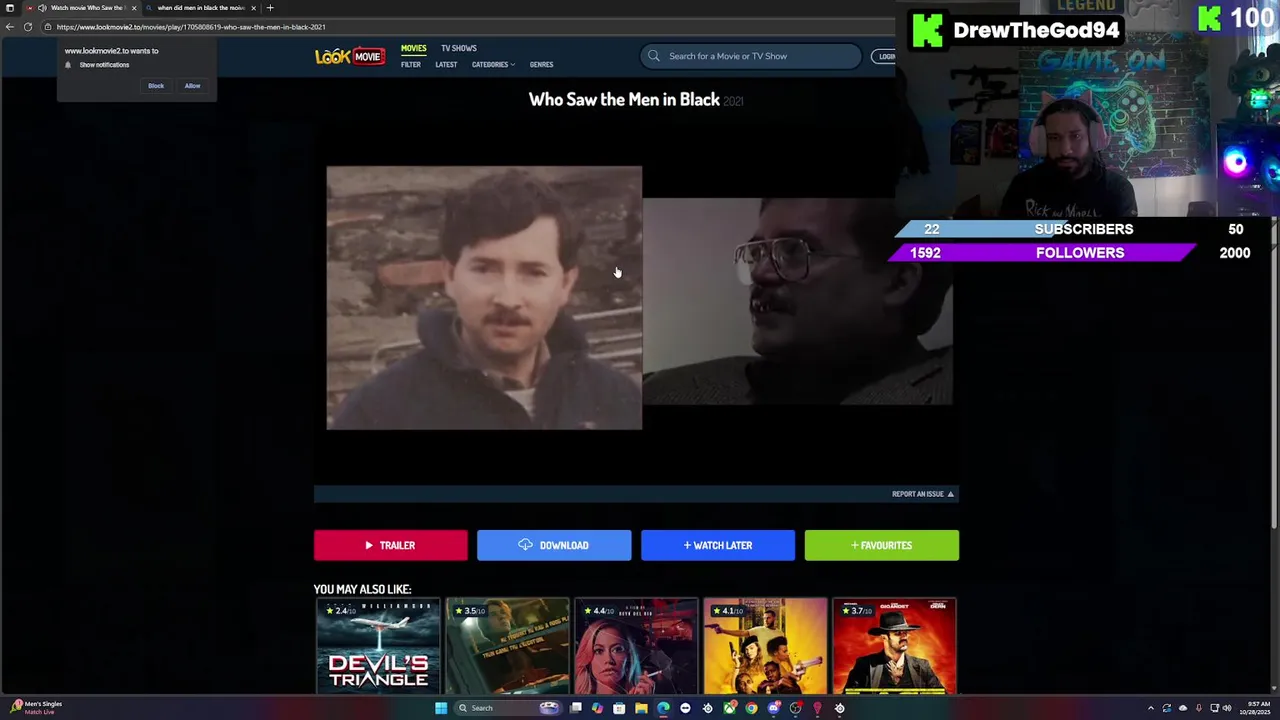1280x720 pixels.
Task: Close the when did men in black tab
Action: [253, 8]
